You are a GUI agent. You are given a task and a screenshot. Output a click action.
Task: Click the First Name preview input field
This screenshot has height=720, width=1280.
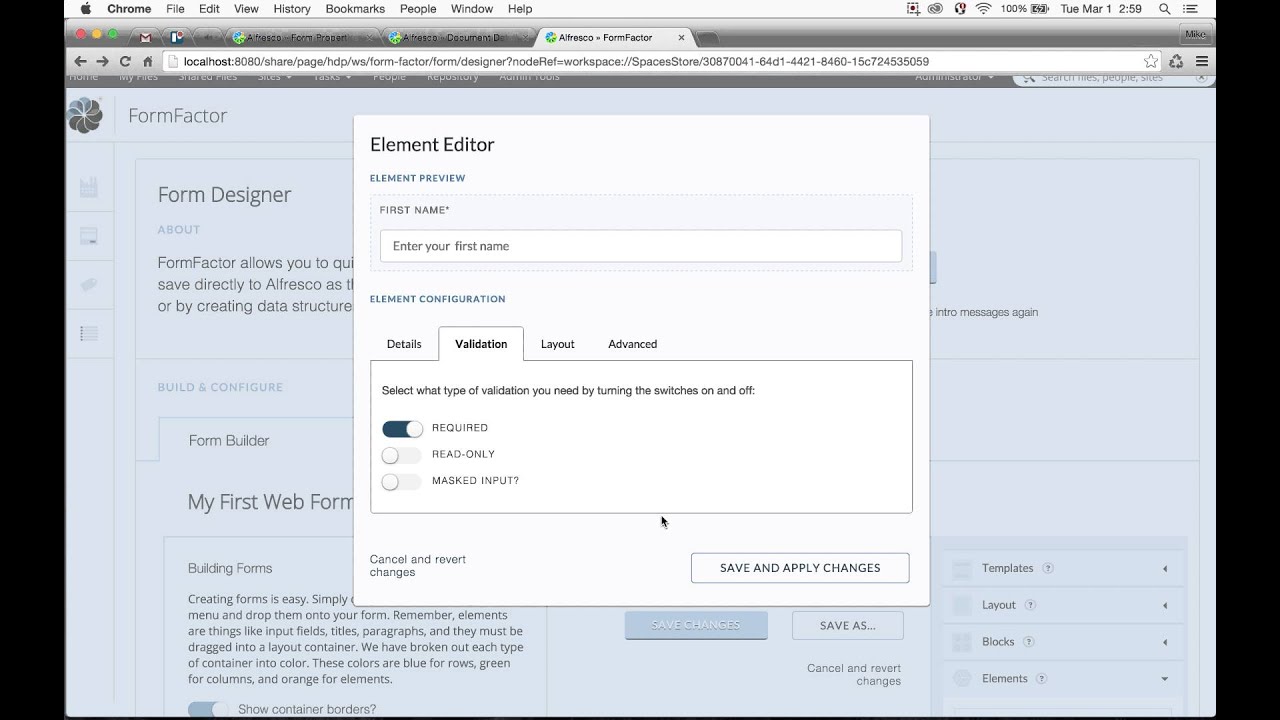point(641,246)
